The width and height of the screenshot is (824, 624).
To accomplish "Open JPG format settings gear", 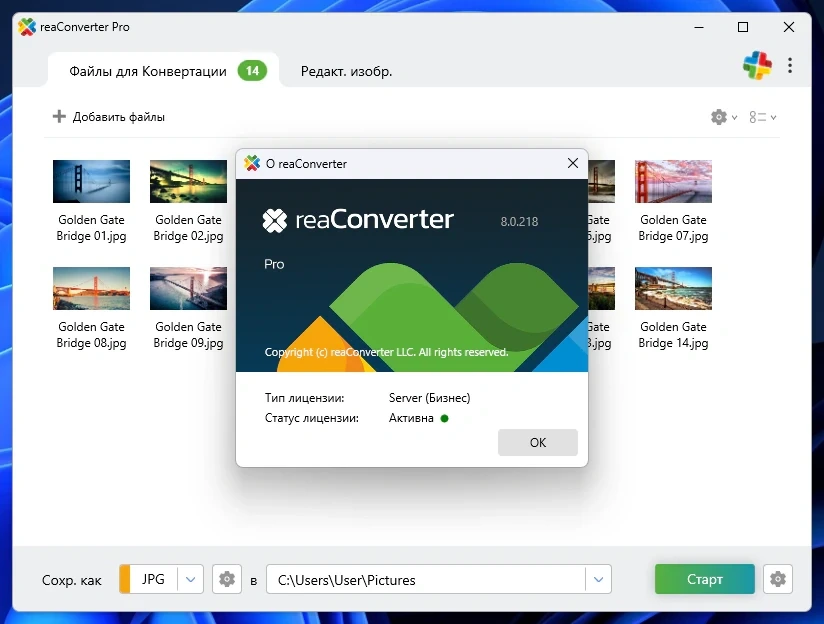I will [x=227, y=579].
